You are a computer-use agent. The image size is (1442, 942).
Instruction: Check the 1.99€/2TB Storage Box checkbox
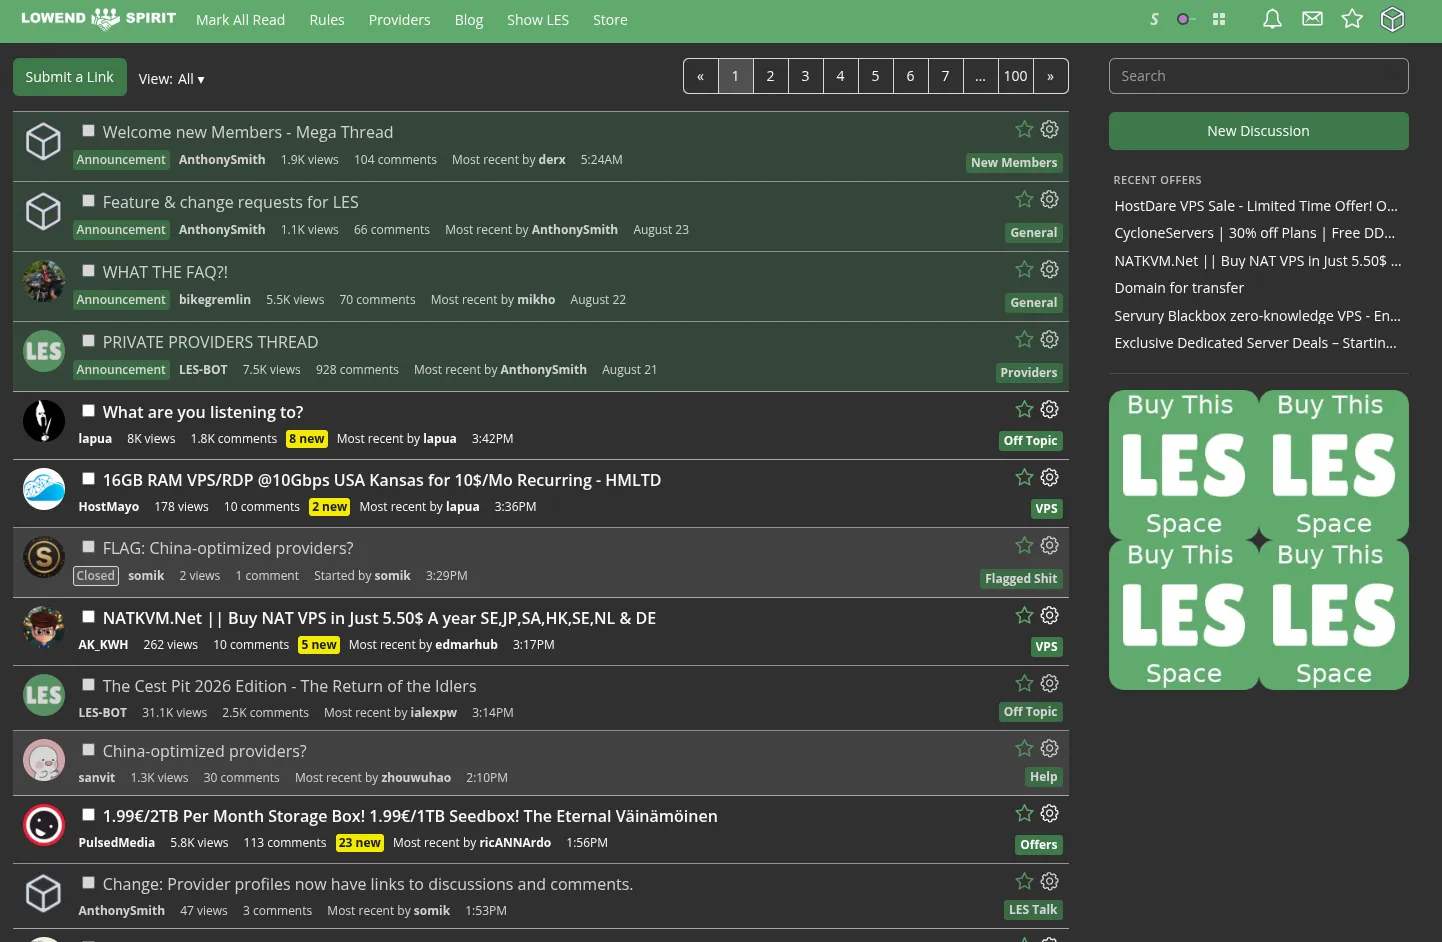(88, 815)
